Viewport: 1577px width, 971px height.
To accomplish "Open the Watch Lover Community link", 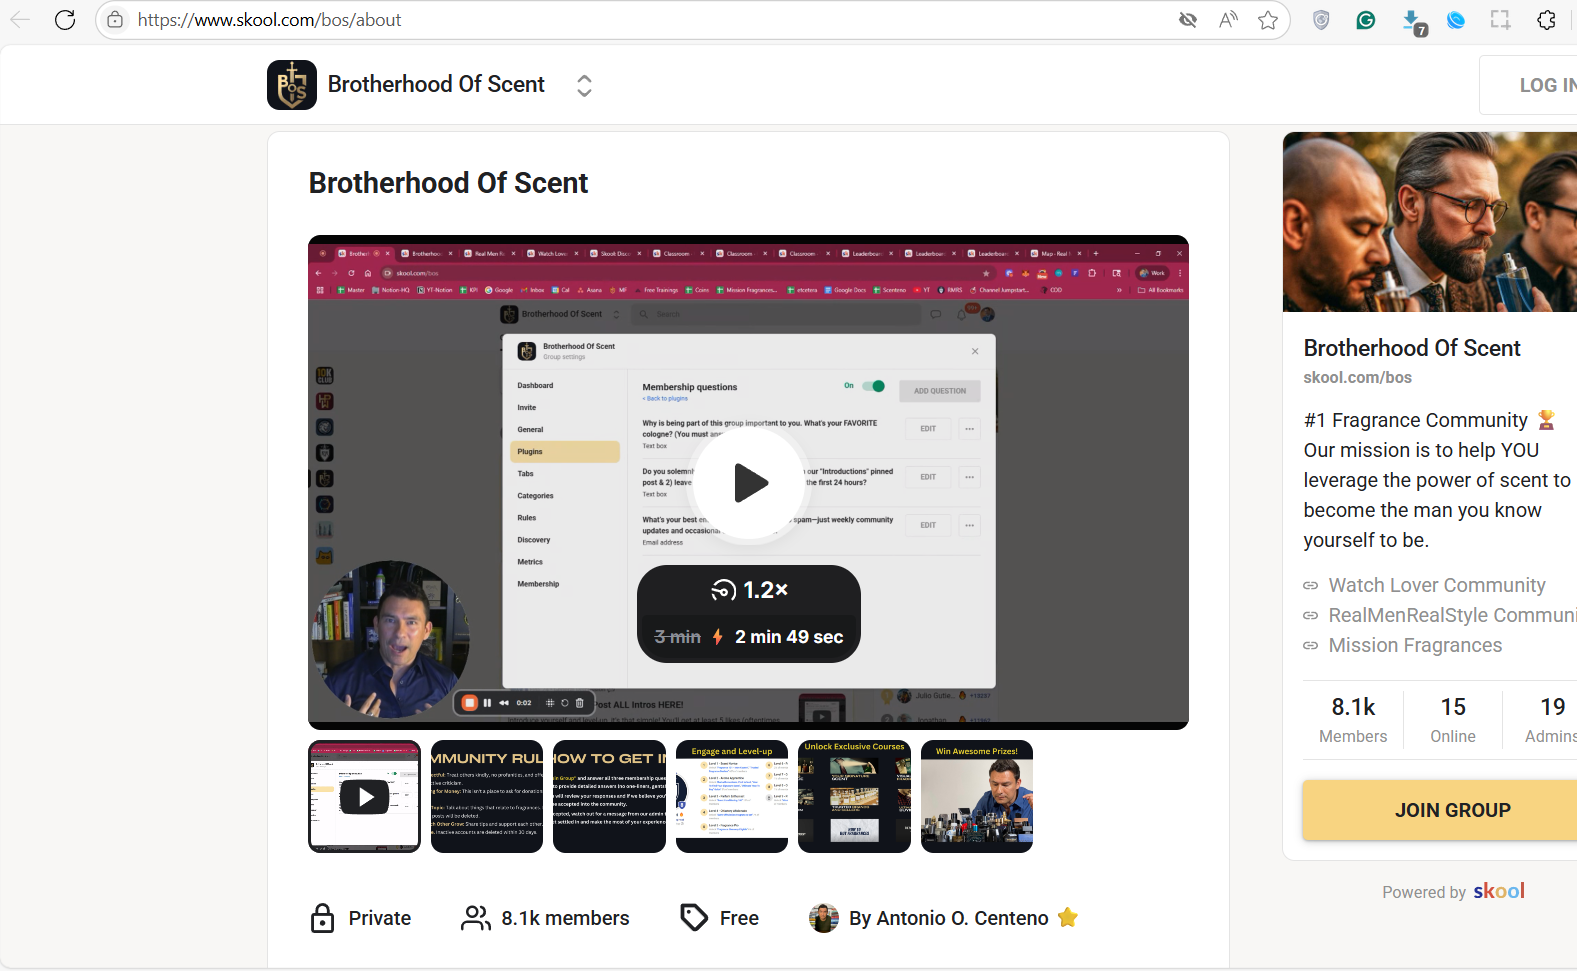I will click(1436, 585).
